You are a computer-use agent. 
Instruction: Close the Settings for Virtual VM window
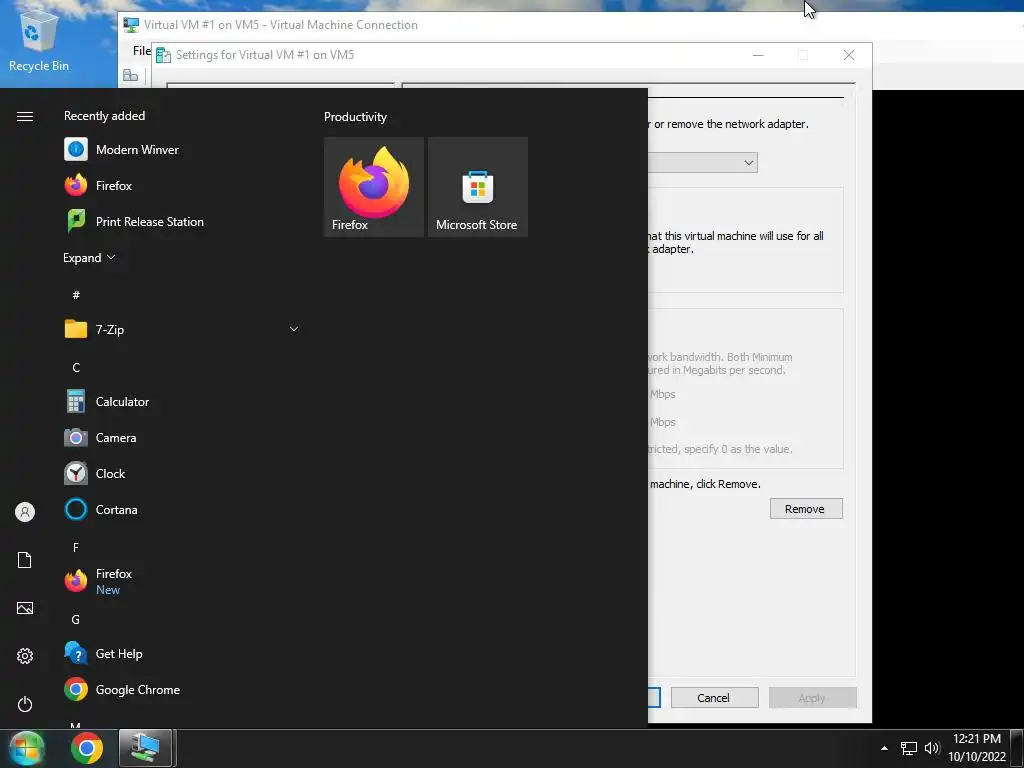tap(849, 55)
